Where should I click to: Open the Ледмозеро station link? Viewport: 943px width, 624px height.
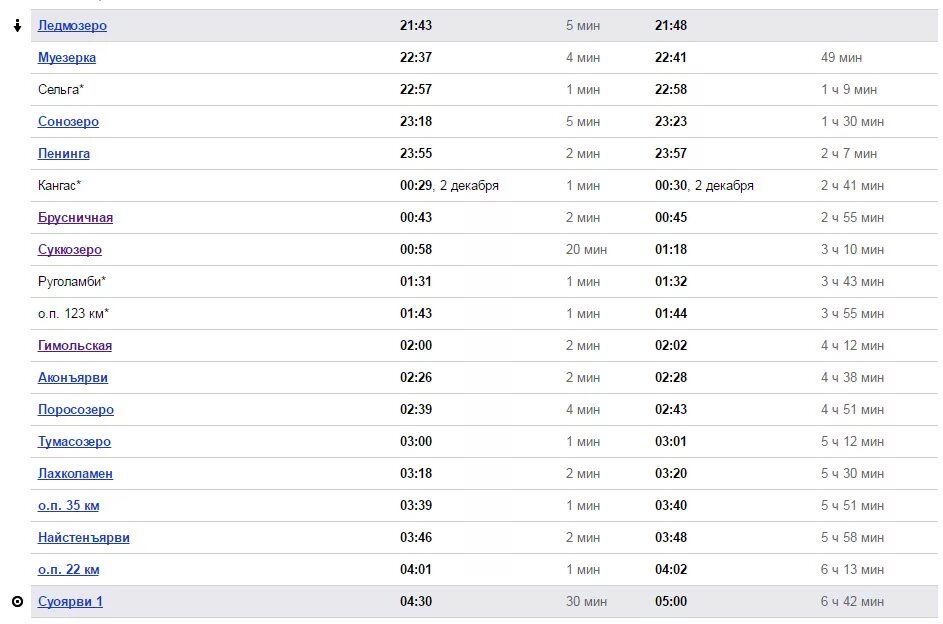point(72,25)
